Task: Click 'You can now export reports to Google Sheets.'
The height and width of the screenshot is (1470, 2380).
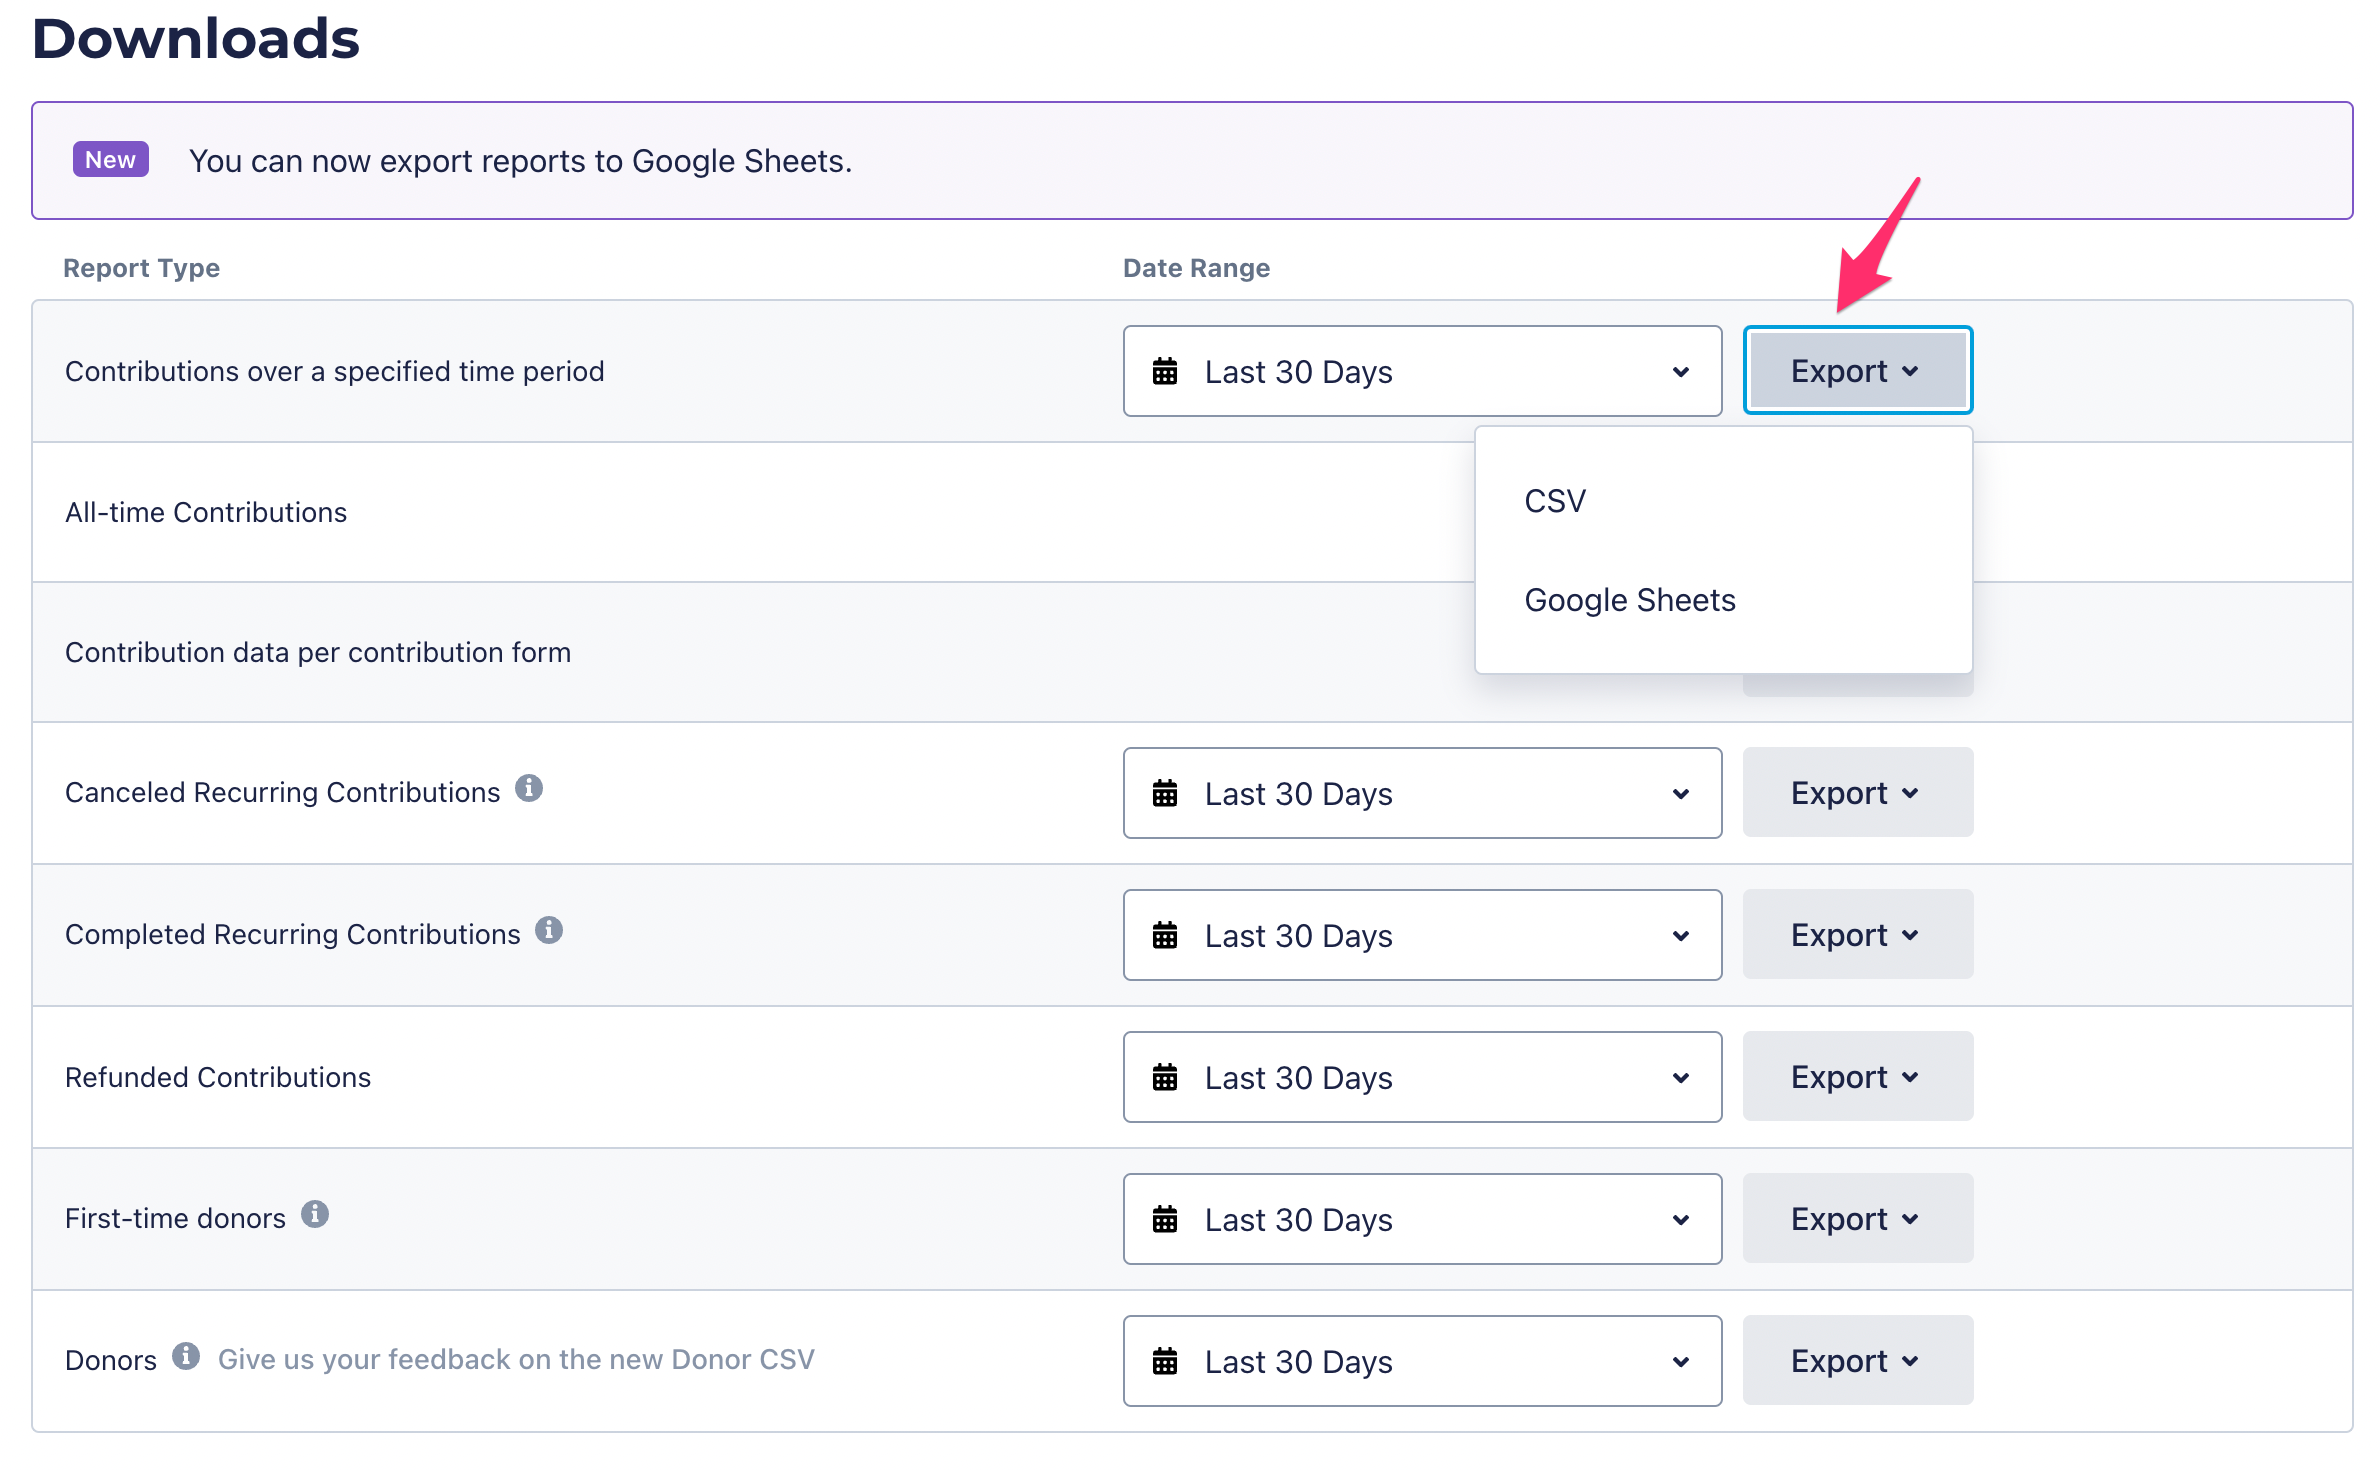Action: point(520,161)
